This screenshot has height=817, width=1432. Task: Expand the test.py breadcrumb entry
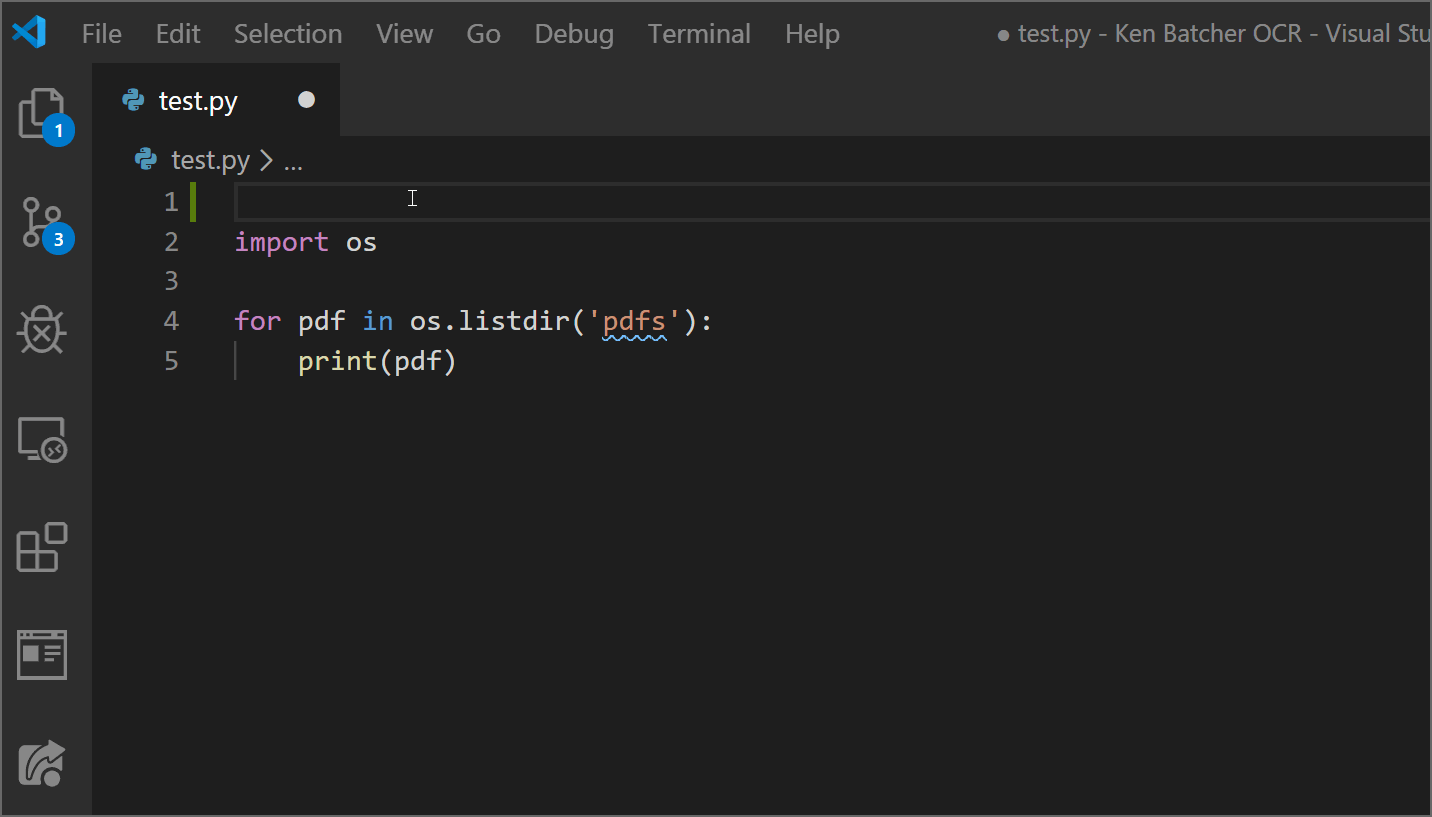tap(210, 160)
